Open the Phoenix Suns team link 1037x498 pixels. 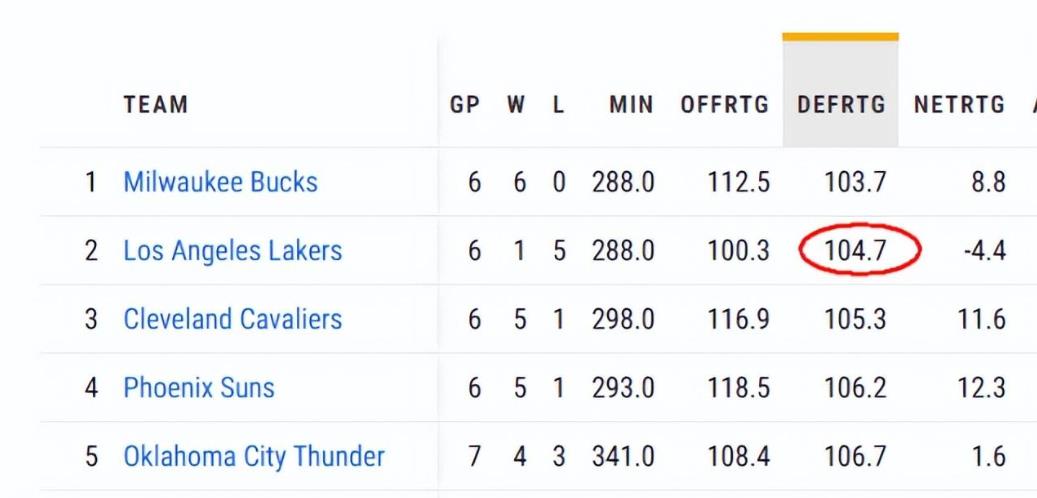click(198, 388)
